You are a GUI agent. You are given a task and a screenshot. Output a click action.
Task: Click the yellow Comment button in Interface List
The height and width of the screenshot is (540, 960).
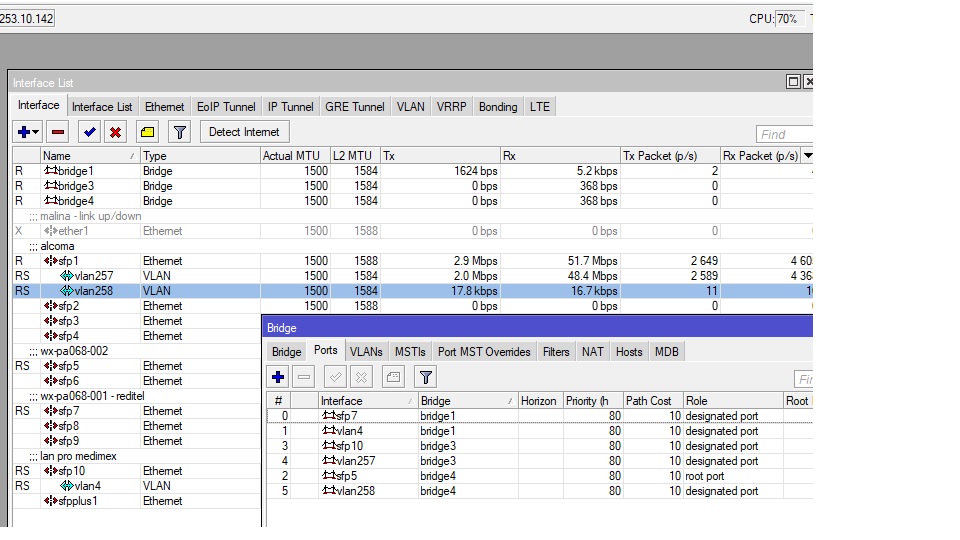(x=148, y=132)
